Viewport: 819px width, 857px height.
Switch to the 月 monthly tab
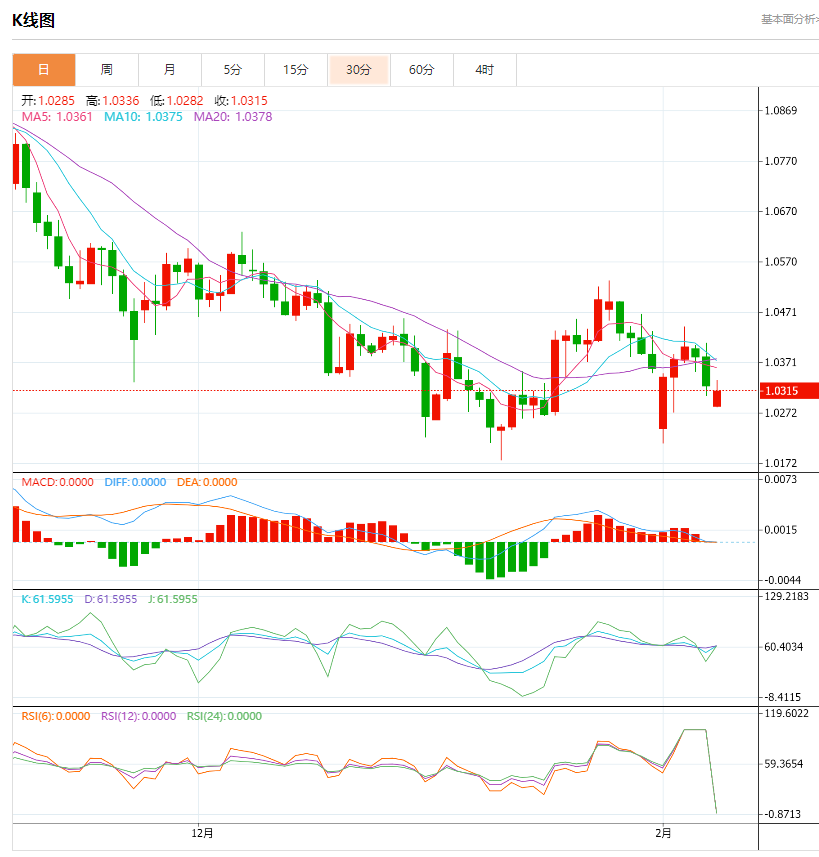coord(169,69)
